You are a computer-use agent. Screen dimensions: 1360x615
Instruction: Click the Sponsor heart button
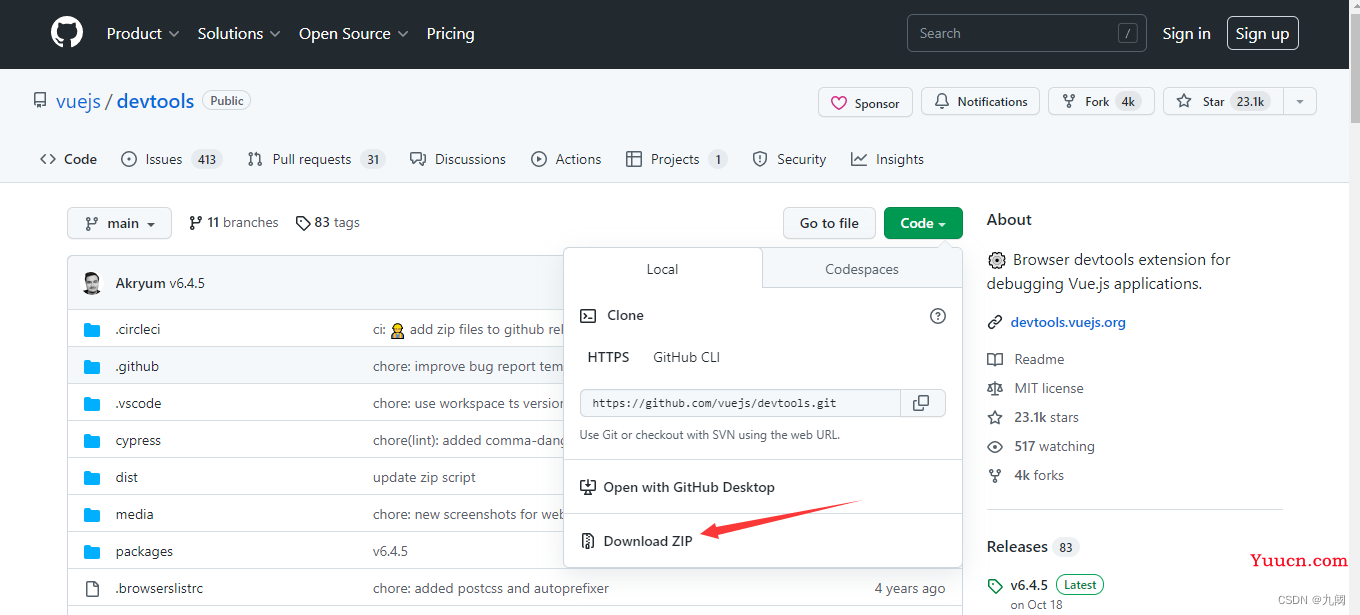(865, 103)
